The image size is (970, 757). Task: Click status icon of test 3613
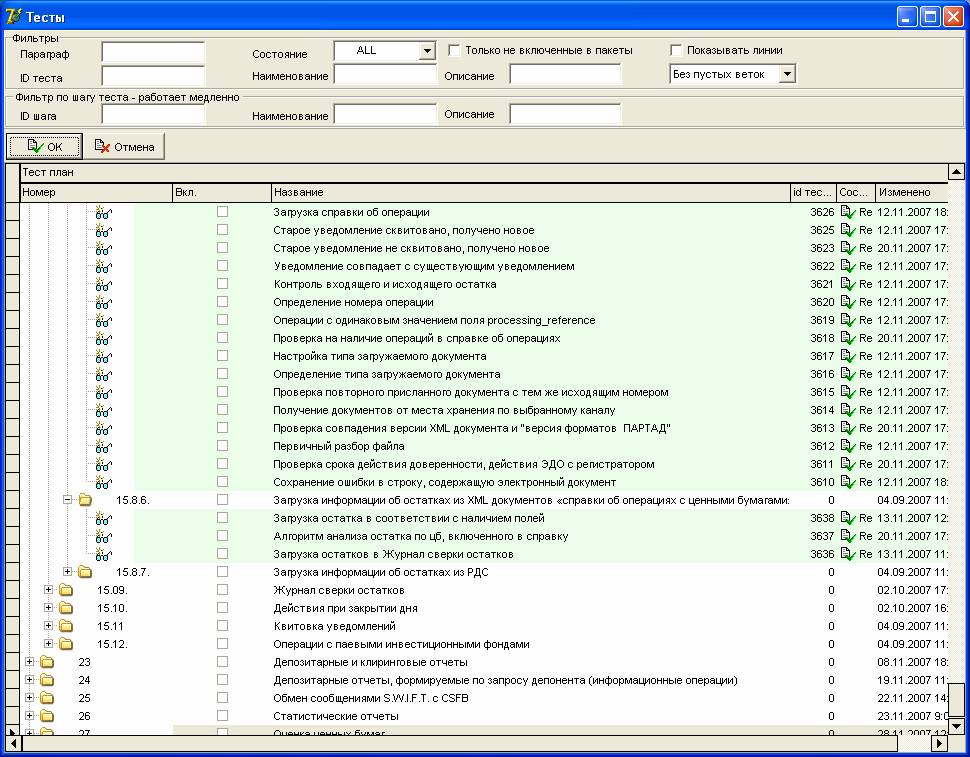848,428
